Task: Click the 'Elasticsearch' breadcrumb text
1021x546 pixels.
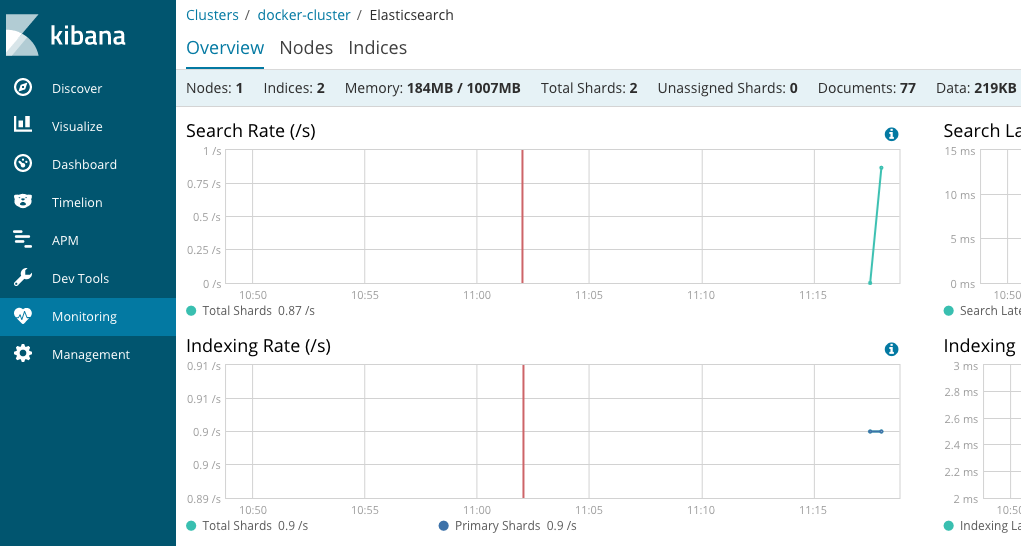Action: (412, 15)
